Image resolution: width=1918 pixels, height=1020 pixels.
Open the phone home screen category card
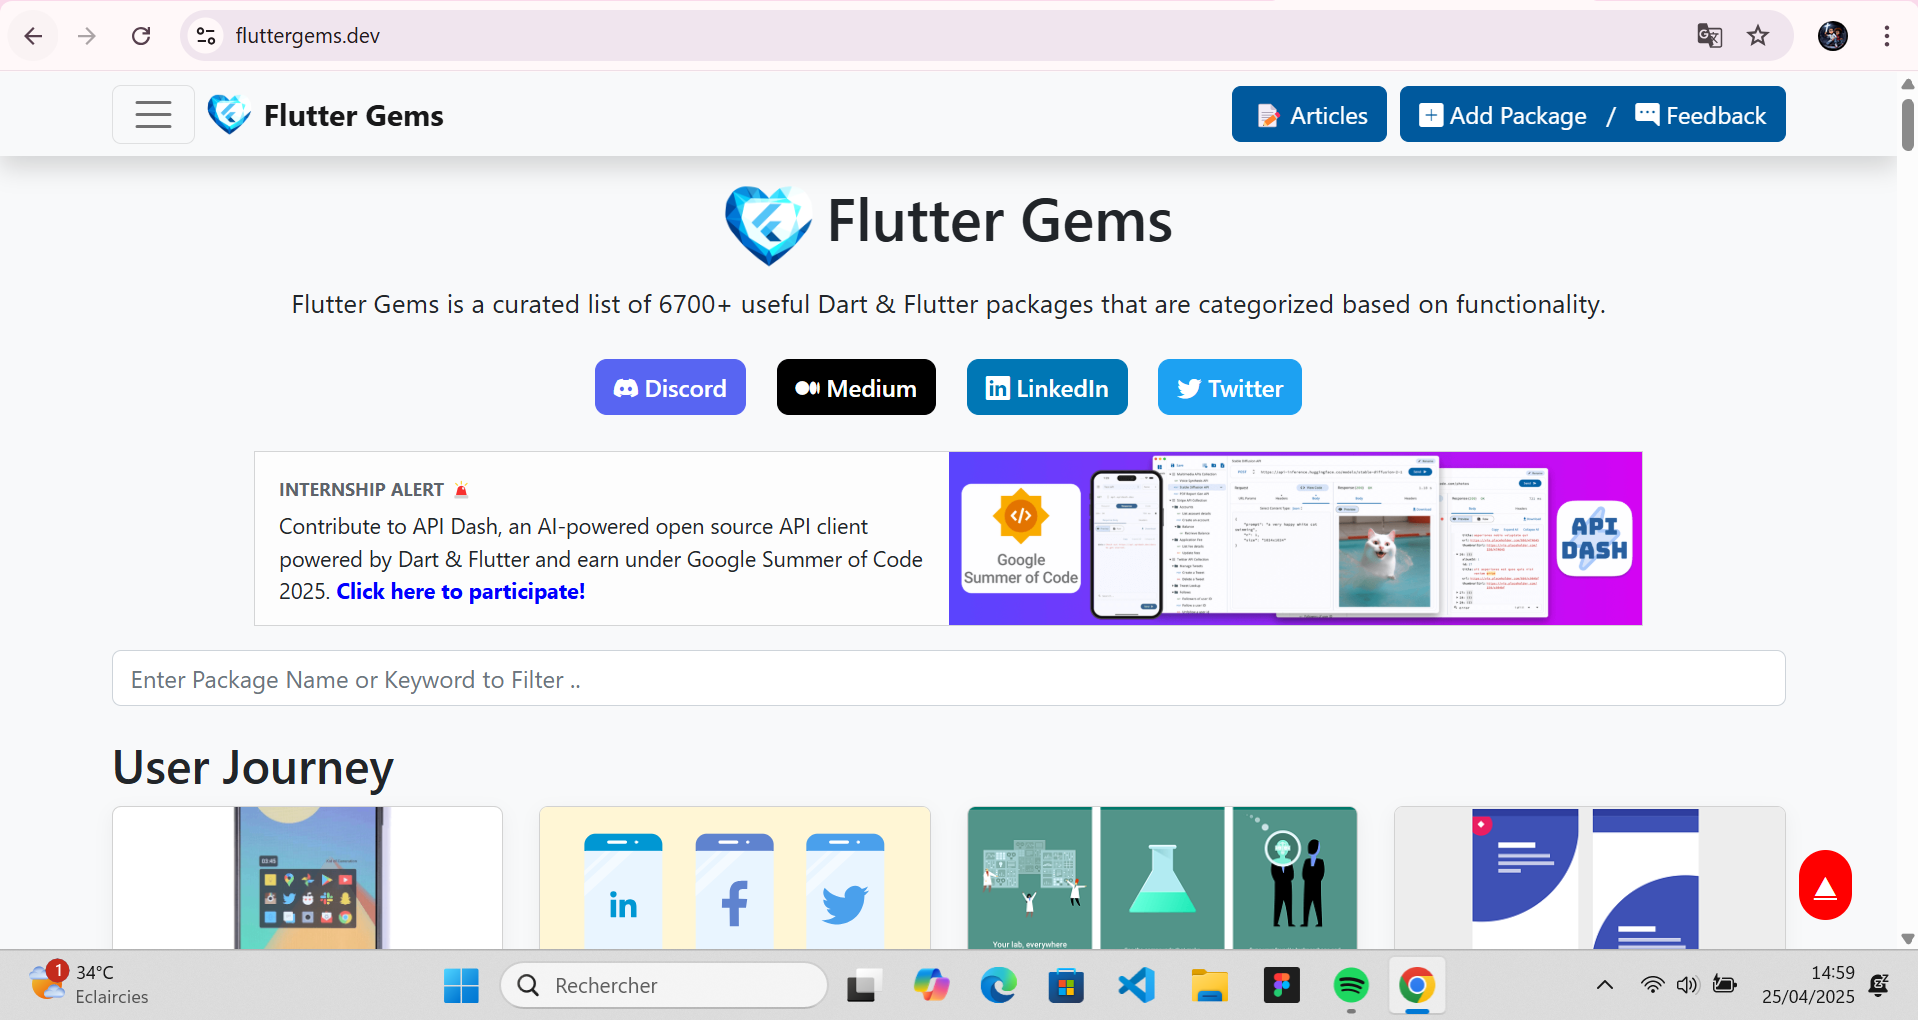(x=307, y=878)
